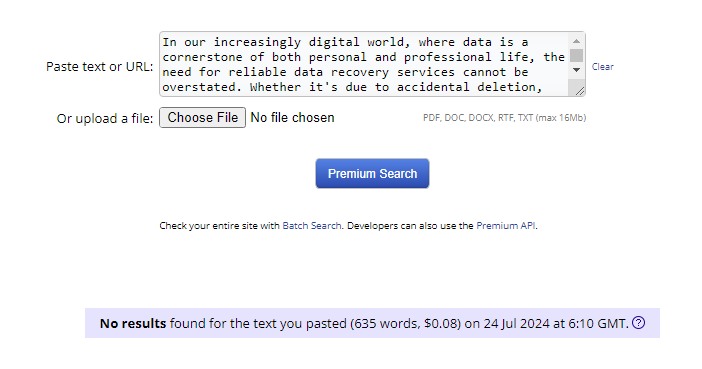Open the help question mark icon
The width and height of the screenshot is (702, 369).
[x=638, y=322]
